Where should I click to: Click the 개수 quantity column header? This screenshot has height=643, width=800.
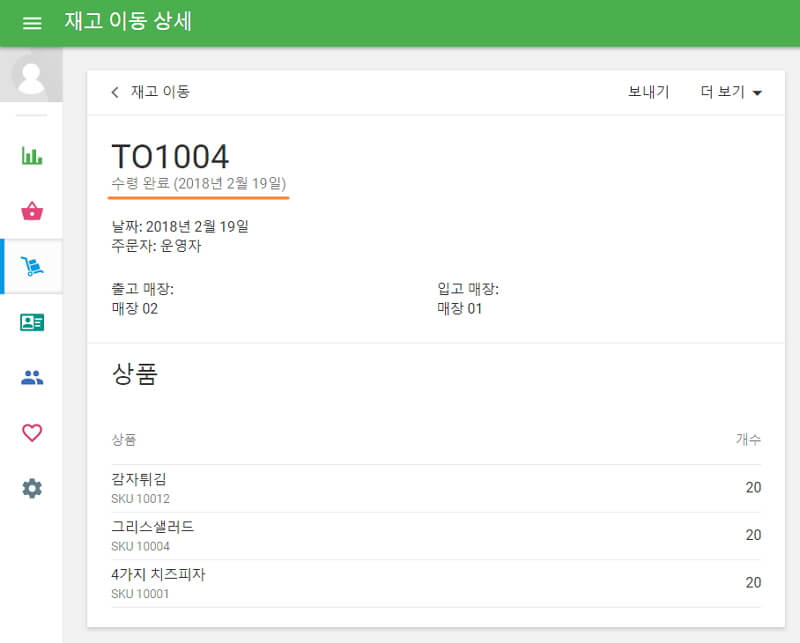[x=750, y=440]
